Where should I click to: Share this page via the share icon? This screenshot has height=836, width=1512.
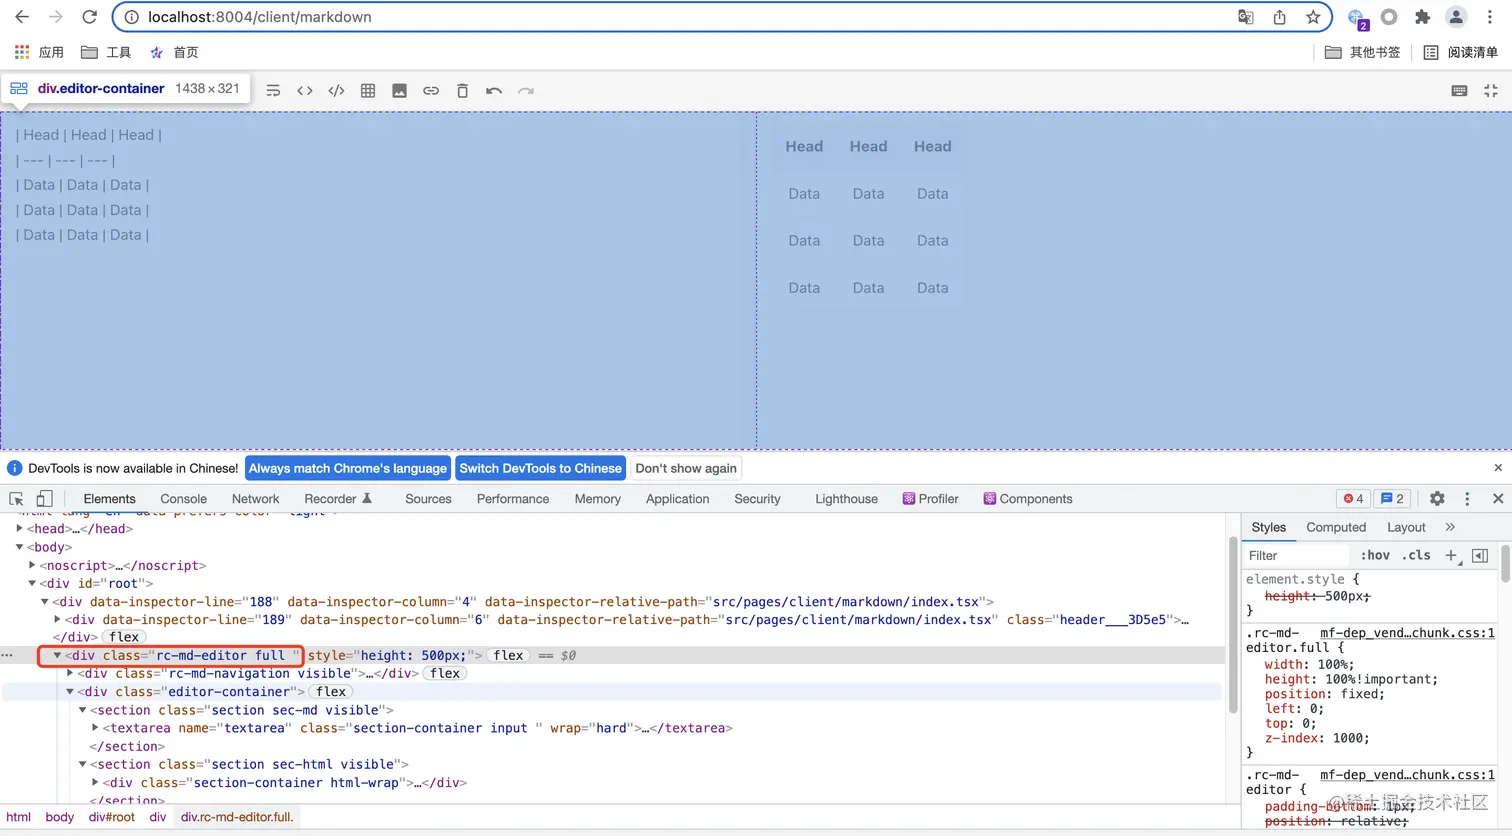1279,17
